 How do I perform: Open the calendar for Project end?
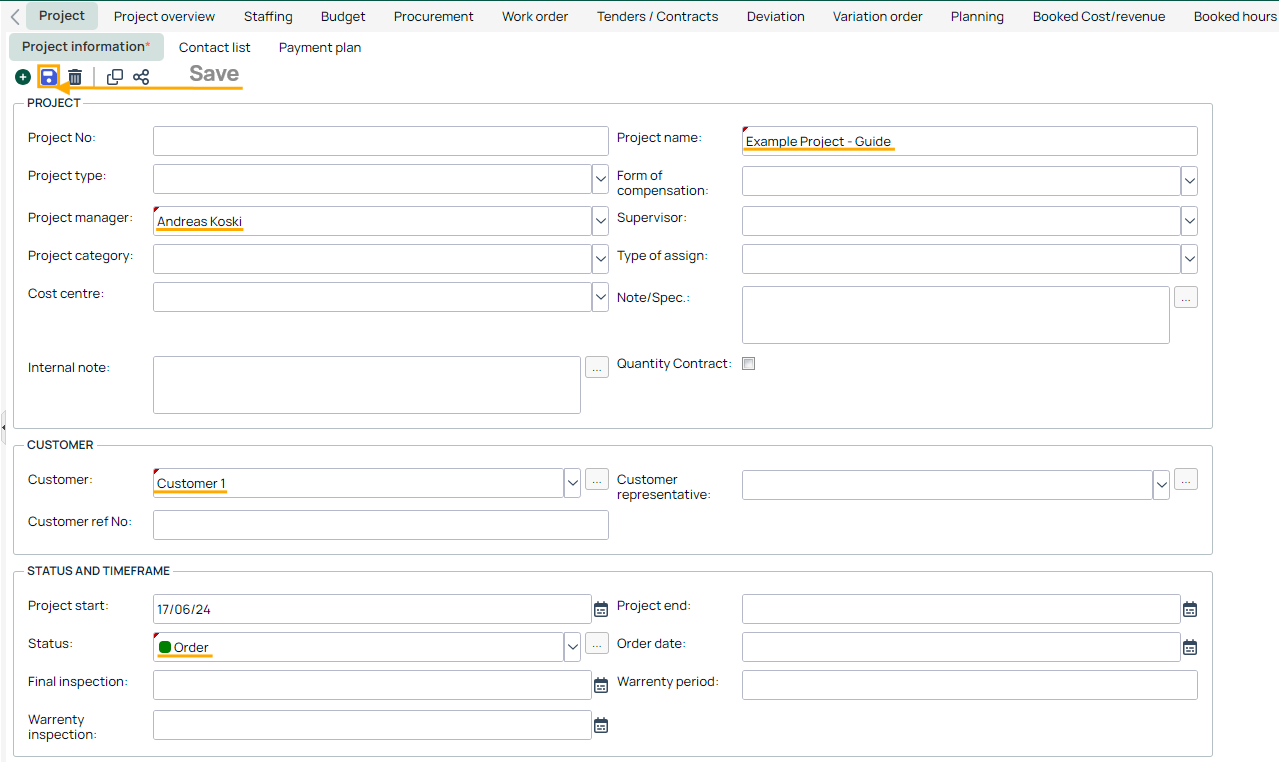click(x=1190, y=609)
